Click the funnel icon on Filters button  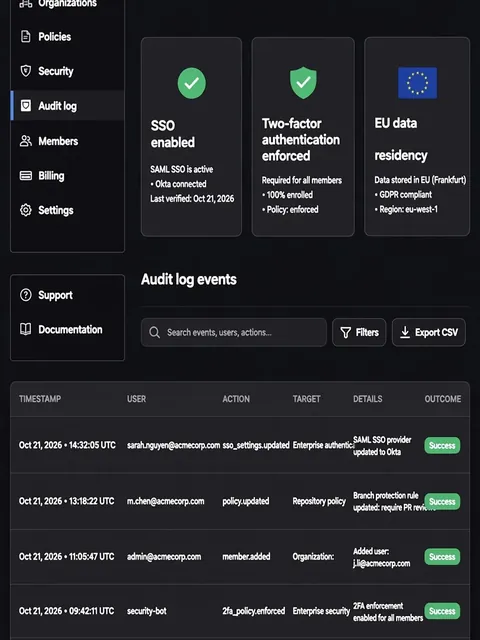pos(345,333)
